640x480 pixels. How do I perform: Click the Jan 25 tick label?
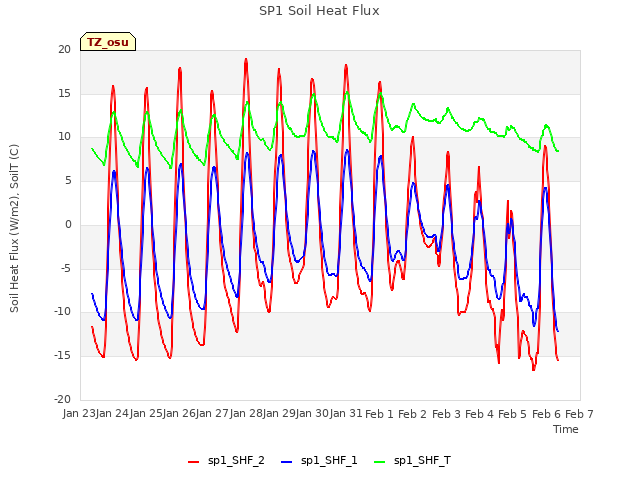coord(146,414)
